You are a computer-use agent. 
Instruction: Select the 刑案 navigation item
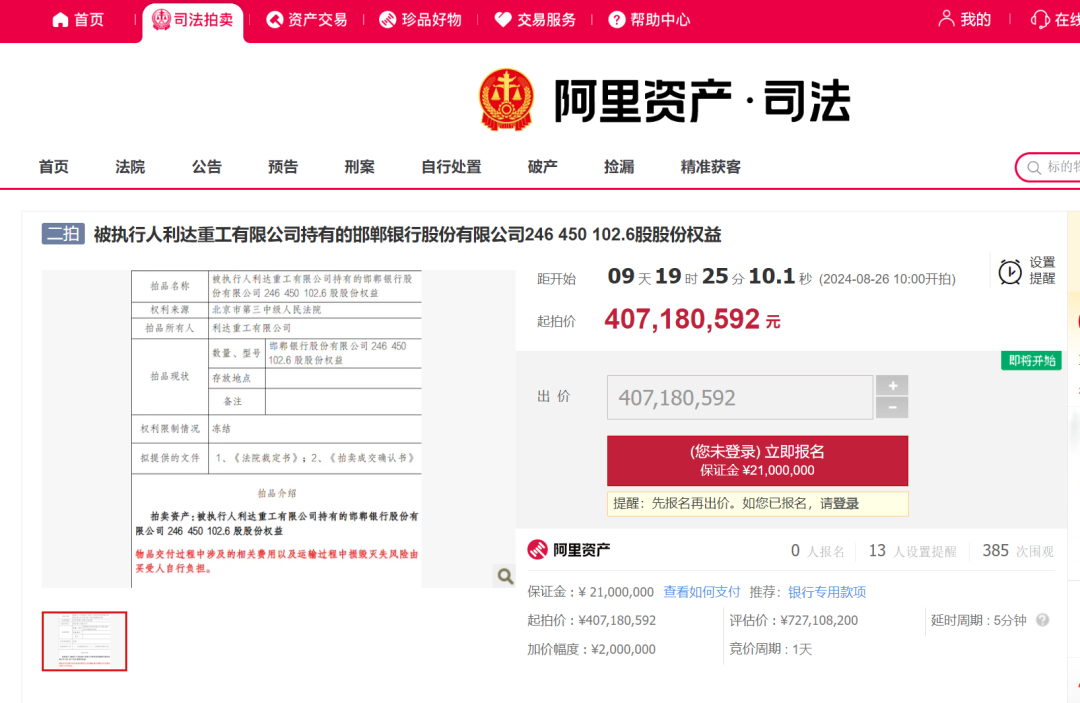coord(360,167)
